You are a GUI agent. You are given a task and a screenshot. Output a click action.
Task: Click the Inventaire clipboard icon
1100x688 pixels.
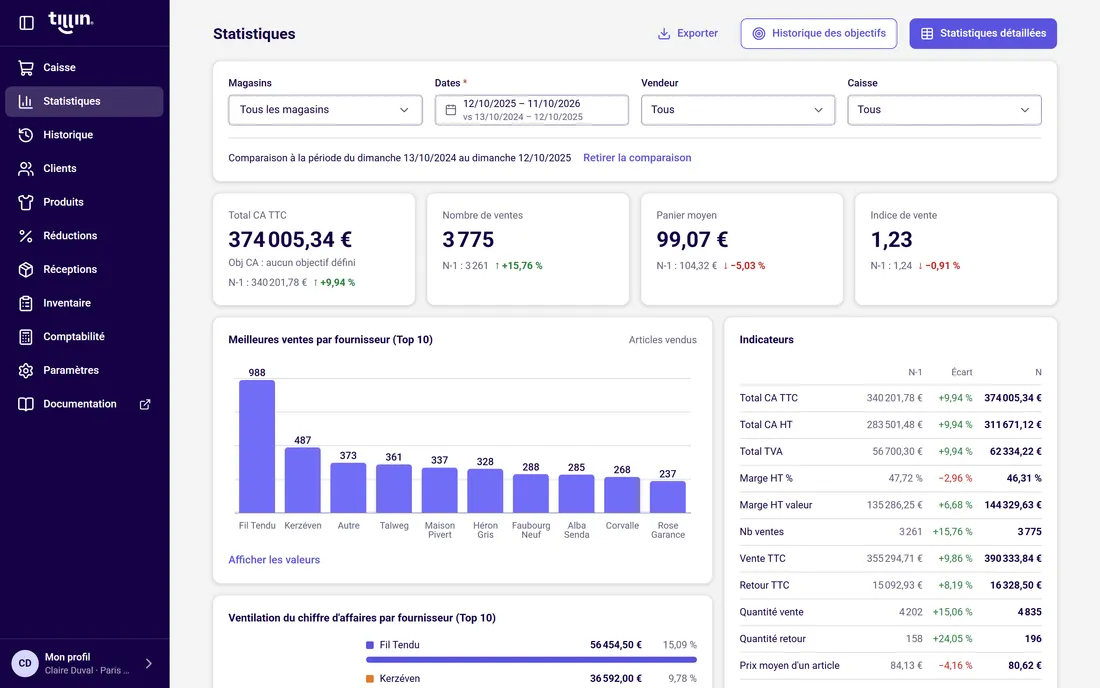(26, 303)
